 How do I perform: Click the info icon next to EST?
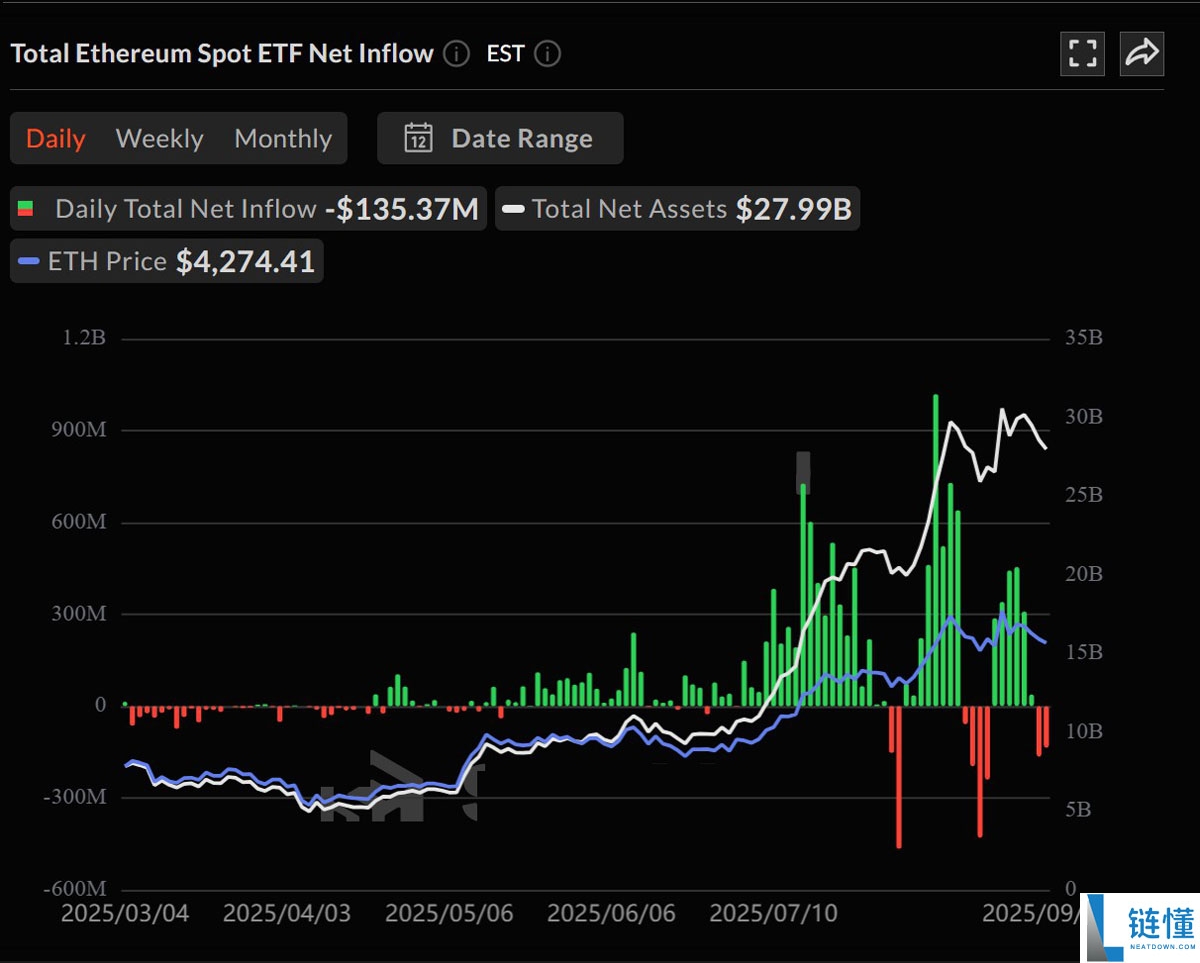pos(546,55)
